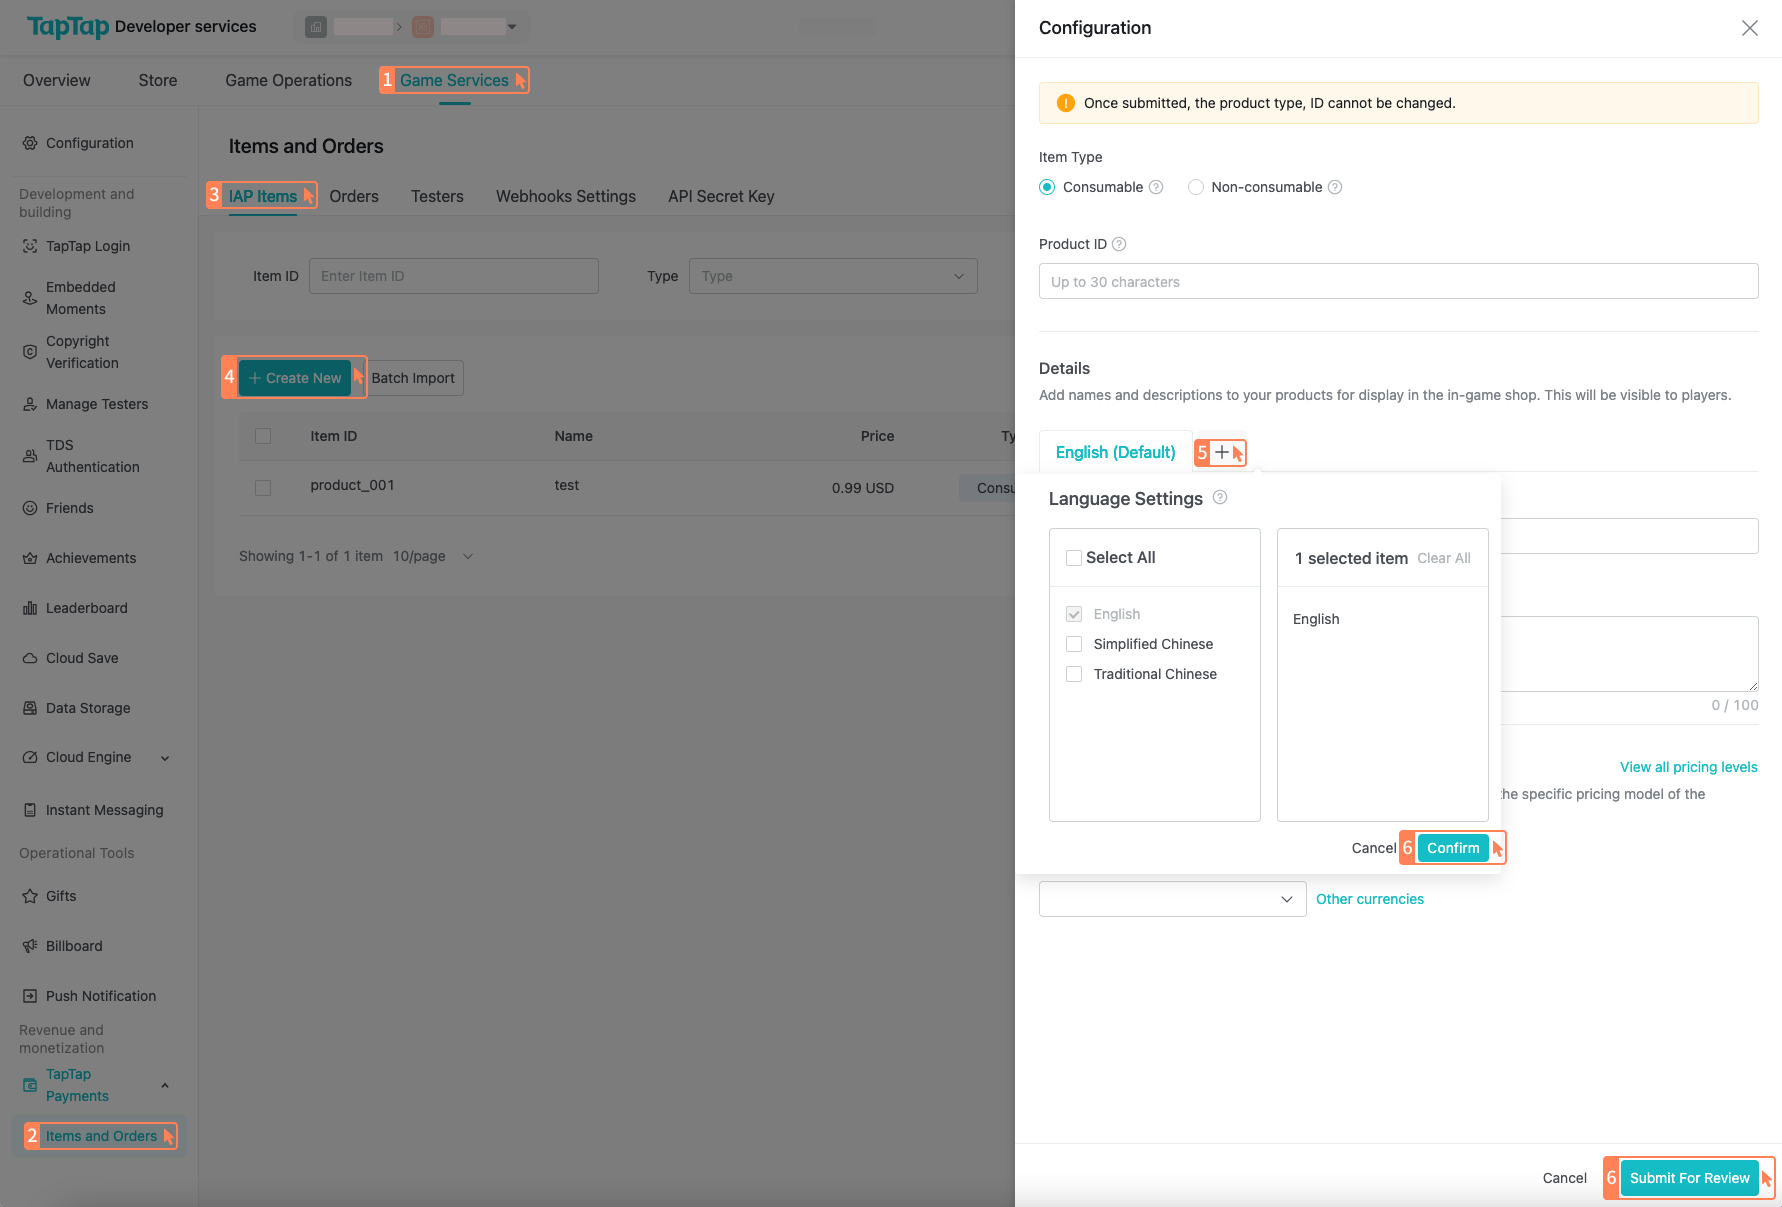Collapse the TapTap Payments section chevron

pyautogui.click(x=165, y=1085)
